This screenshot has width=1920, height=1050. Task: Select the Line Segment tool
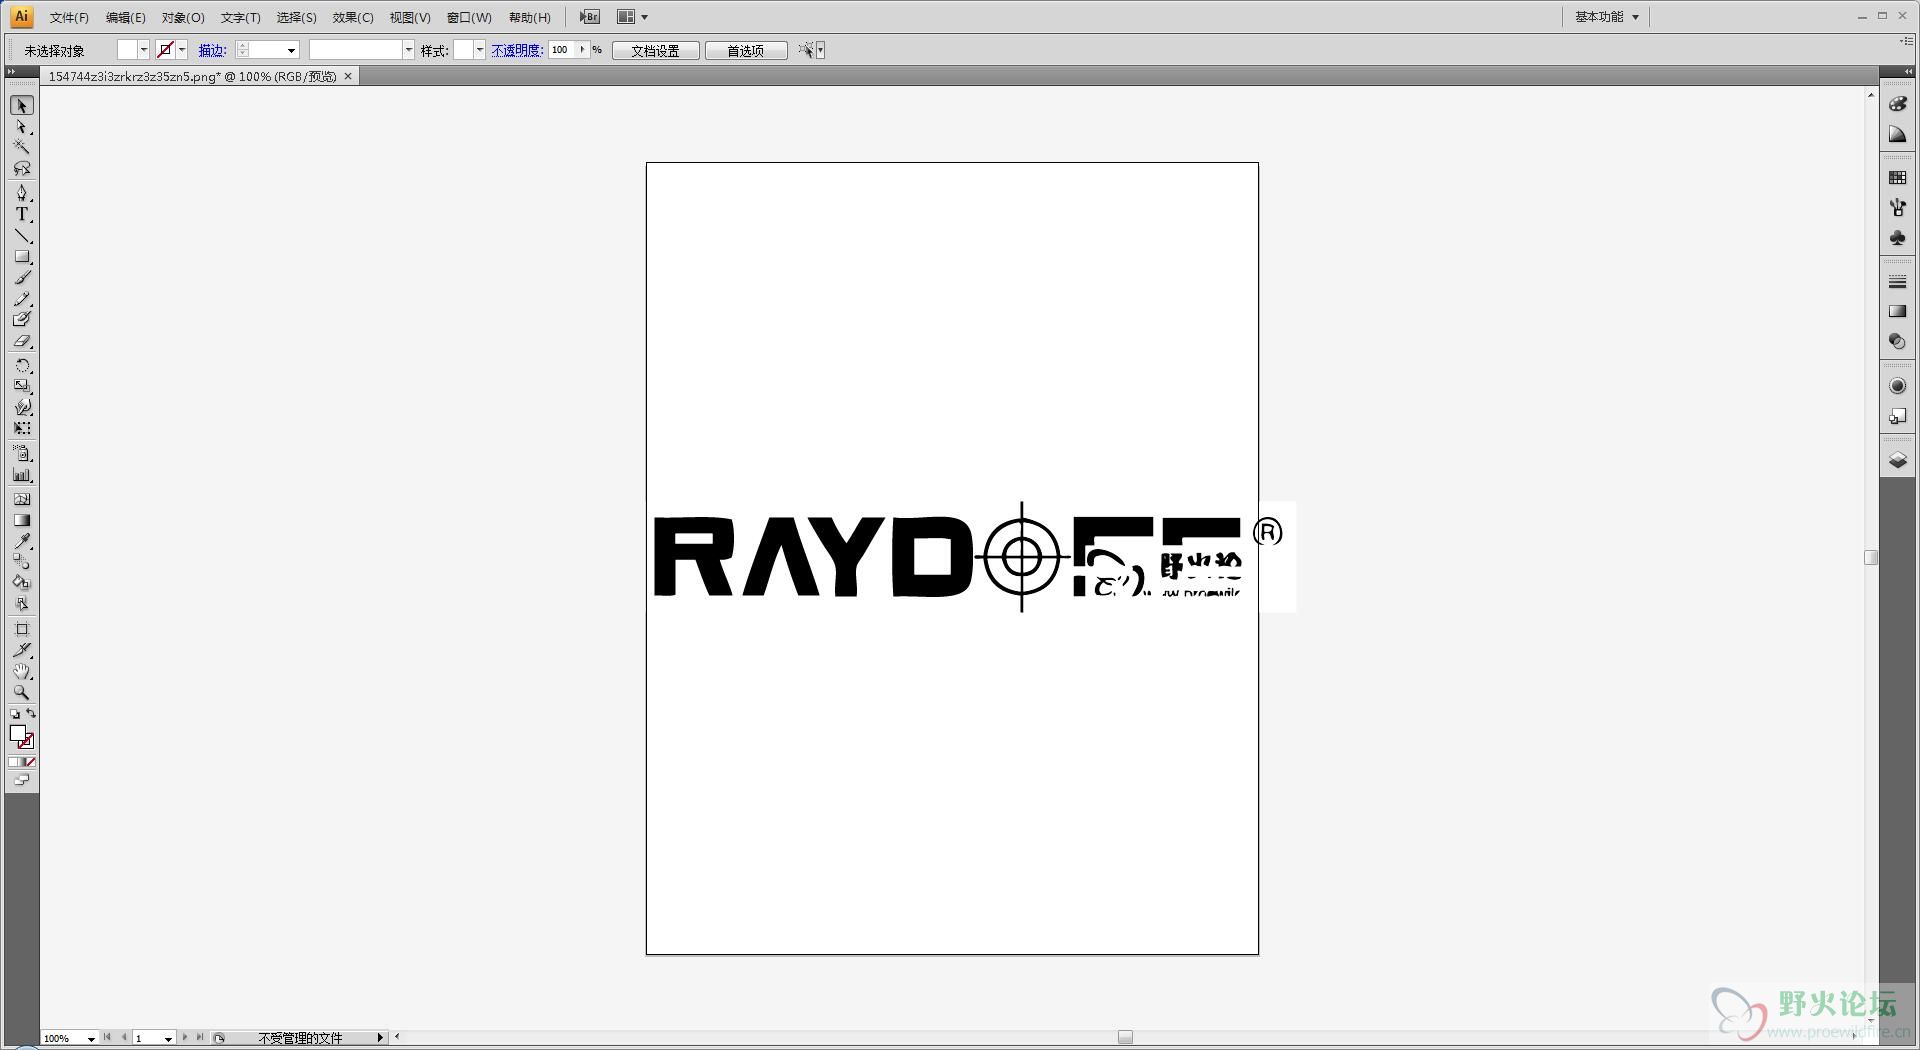(x=22, y=236)
